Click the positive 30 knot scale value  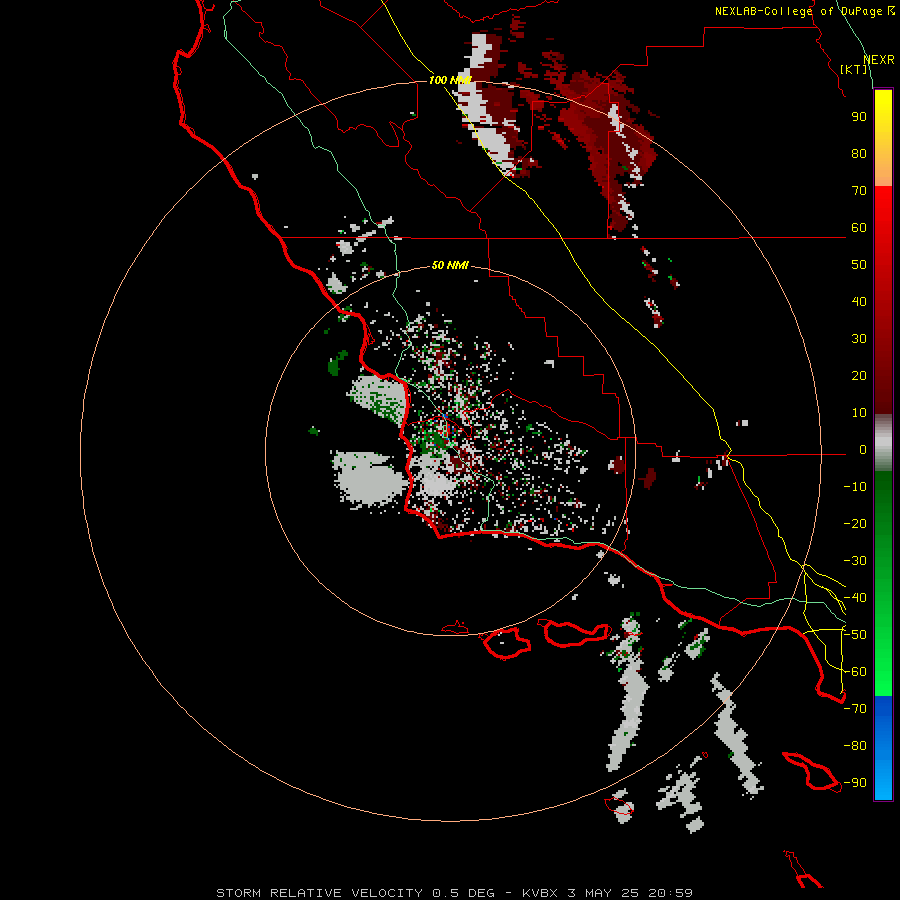(x=859, y=339)
